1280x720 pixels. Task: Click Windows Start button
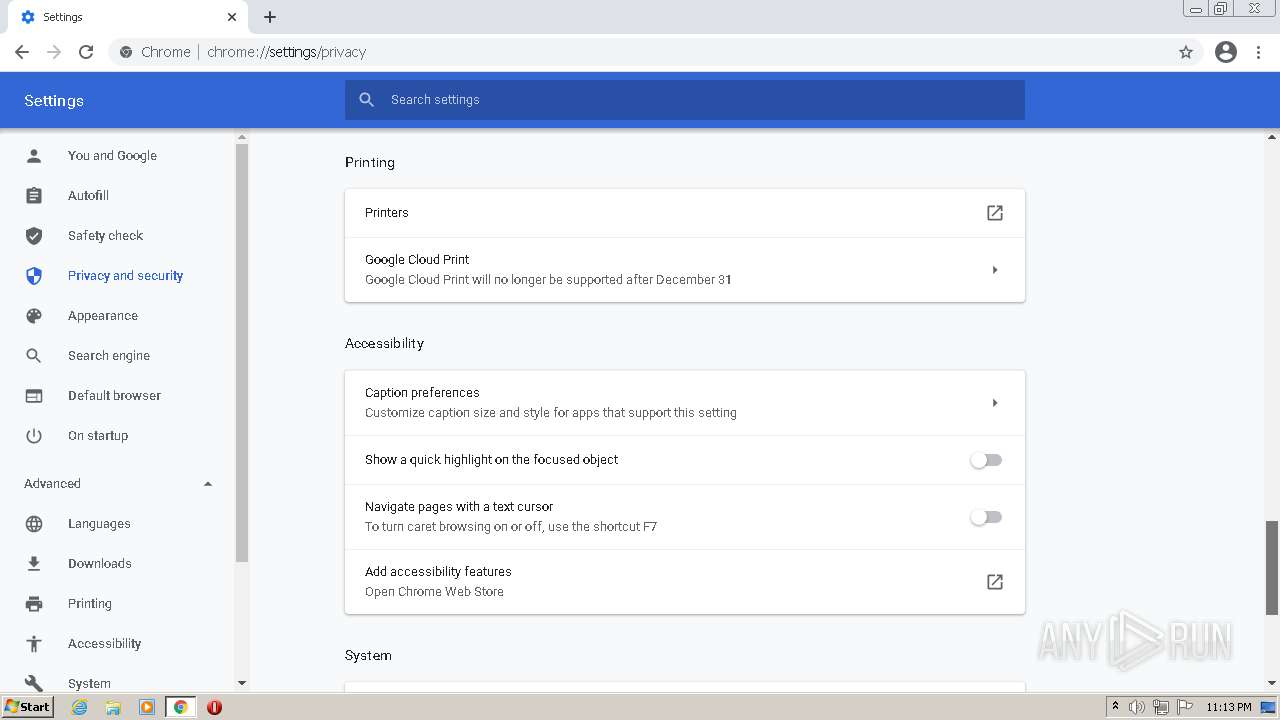[x=28, y=707]
